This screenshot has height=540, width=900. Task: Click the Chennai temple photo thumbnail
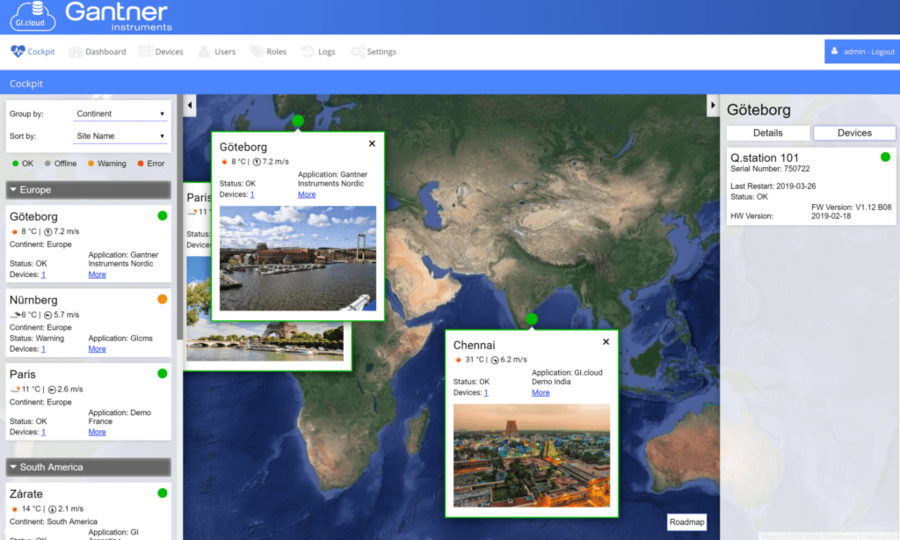531,455
